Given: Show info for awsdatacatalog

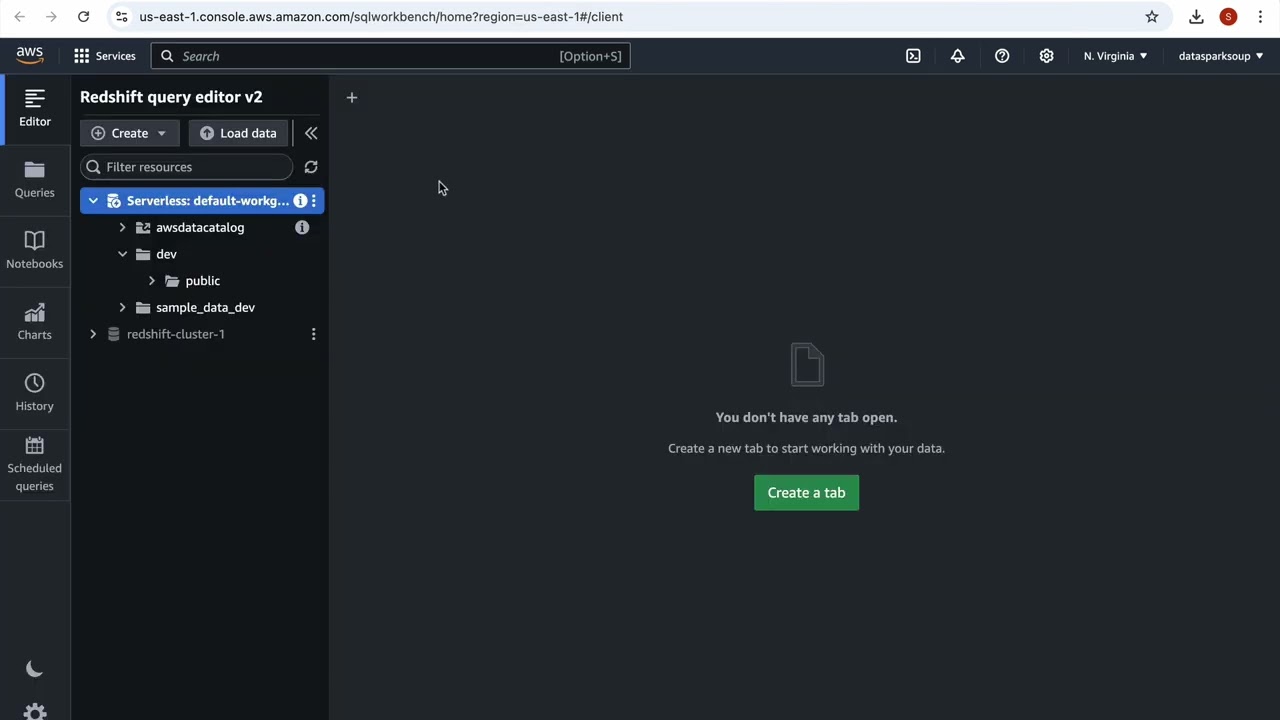Looking at the screenshot, I should pyautogui.click(x=302, y=227).
